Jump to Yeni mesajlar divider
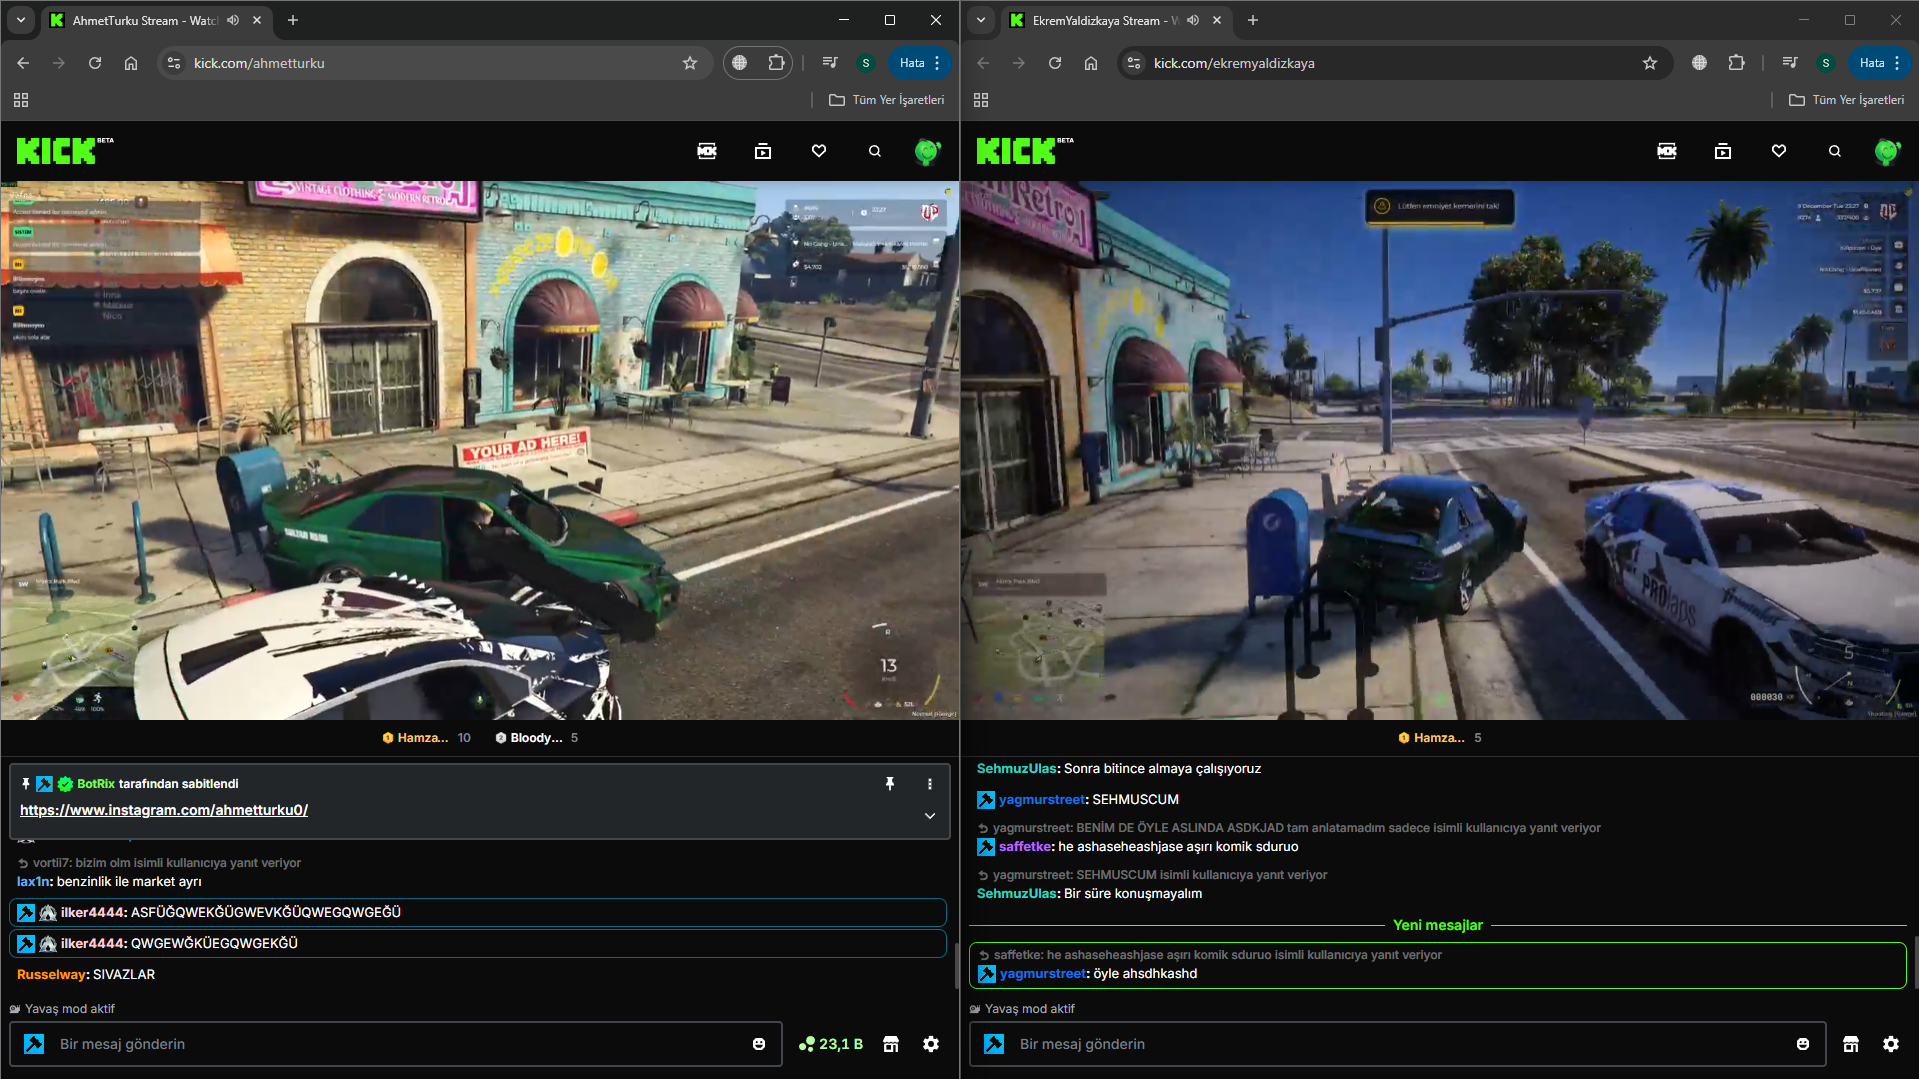This screenshot has width=1919, height=1079. [x=1437, y=925]
